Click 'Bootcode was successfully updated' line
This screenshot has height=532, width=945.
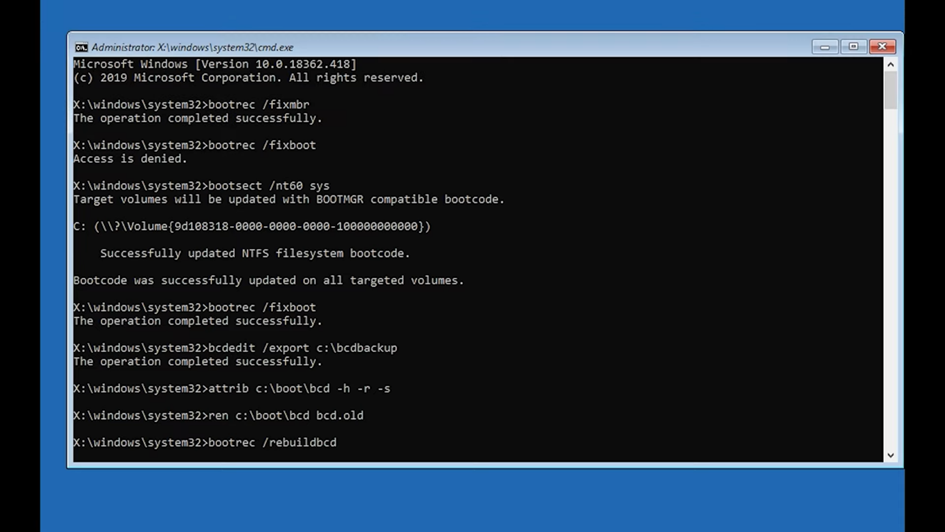click(x=269, y=280)
